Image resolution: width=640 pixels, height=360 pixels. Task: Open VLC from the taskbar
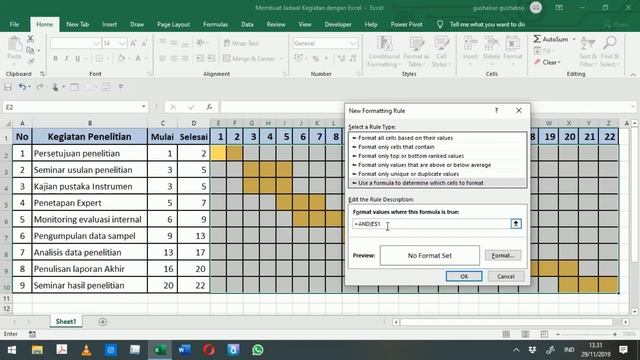pos(86,350)
